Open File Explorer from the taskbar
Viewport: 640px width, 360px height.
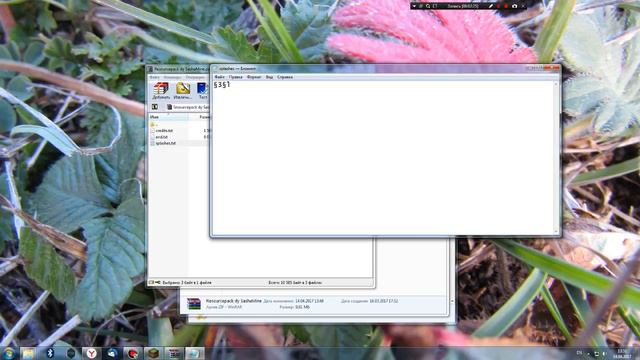28,353
